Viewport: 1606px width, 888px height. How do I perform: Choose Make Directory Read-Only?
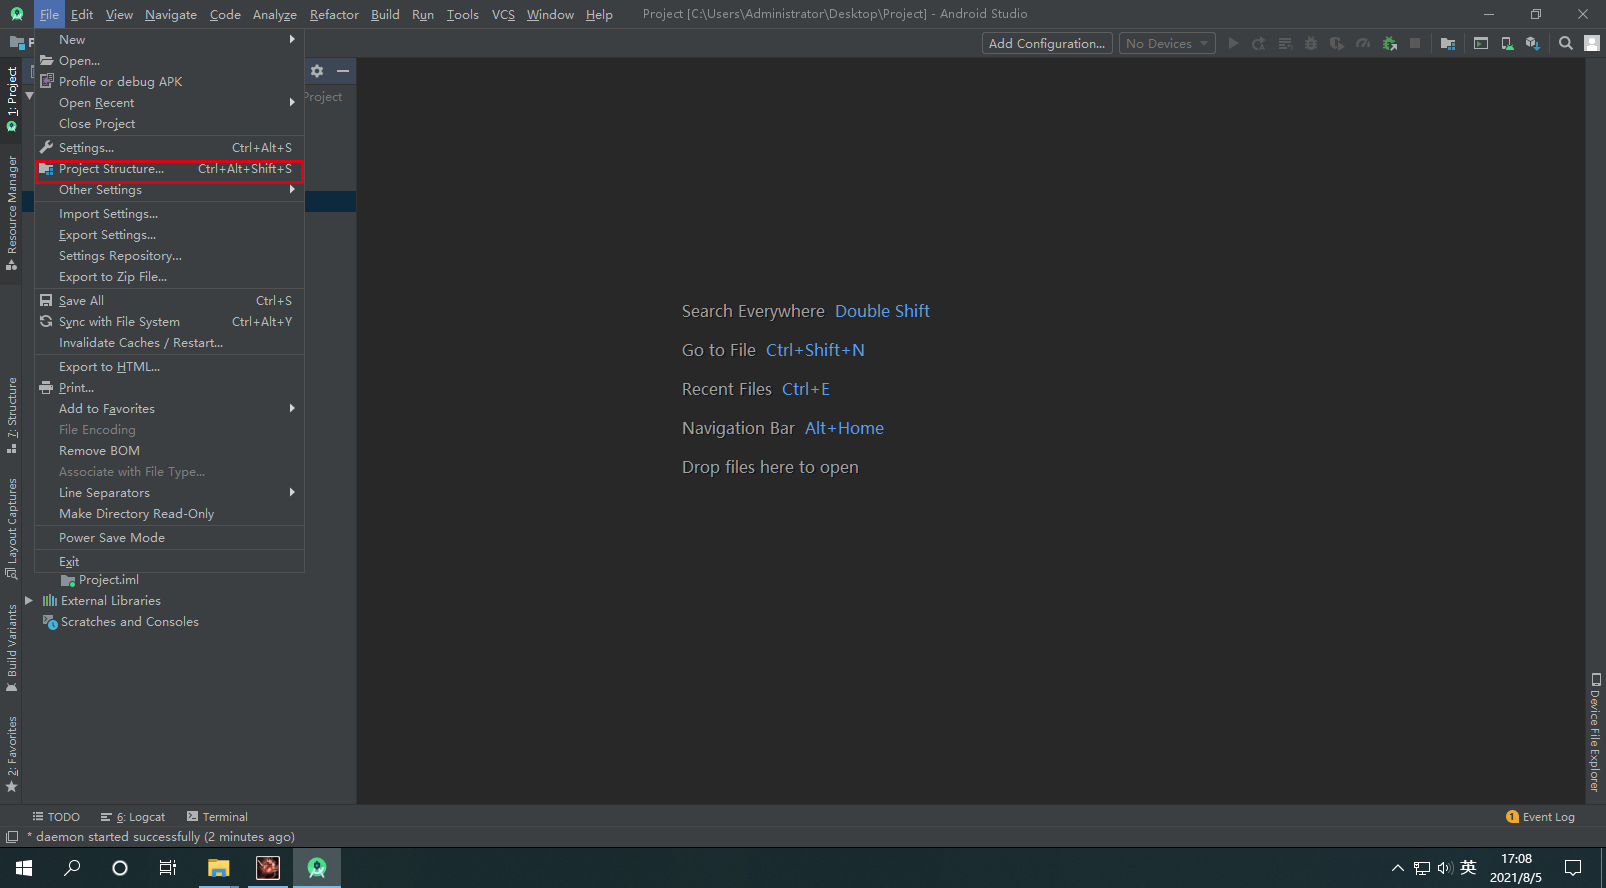(169, 514)
